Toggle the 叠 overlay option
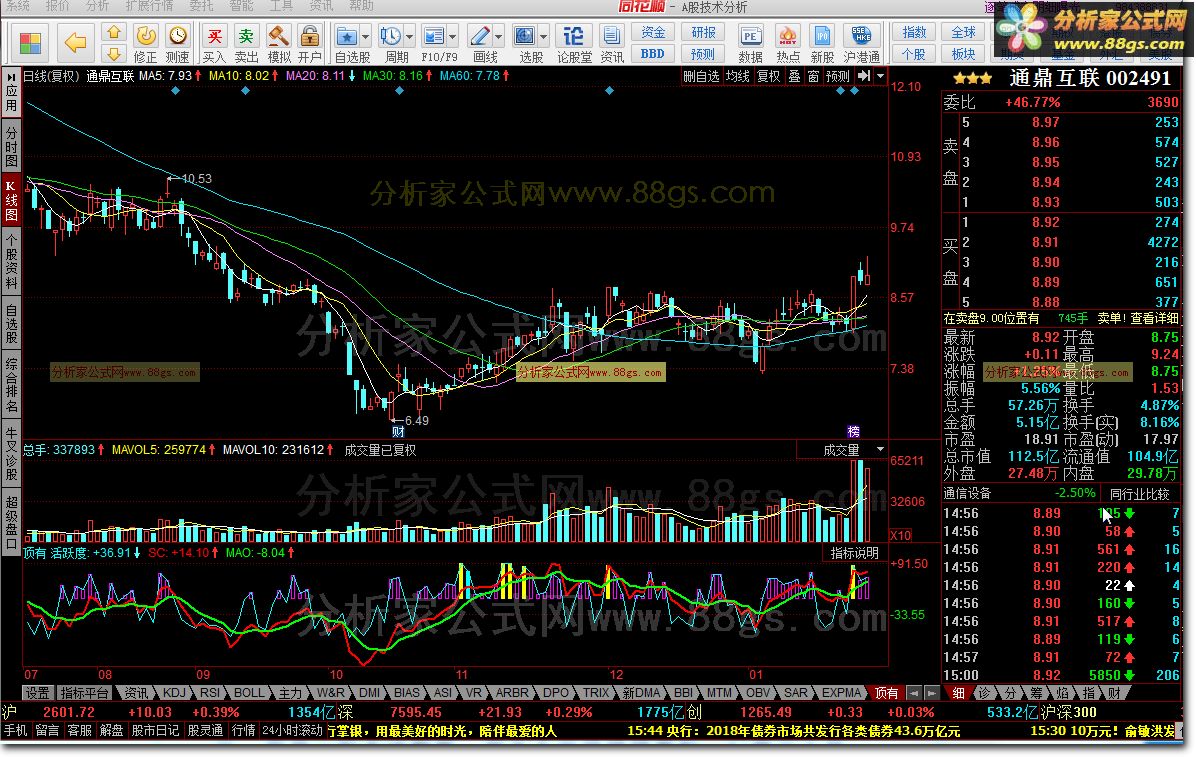The height and width of the screenshot is (757, 1196). click(795, 76)
